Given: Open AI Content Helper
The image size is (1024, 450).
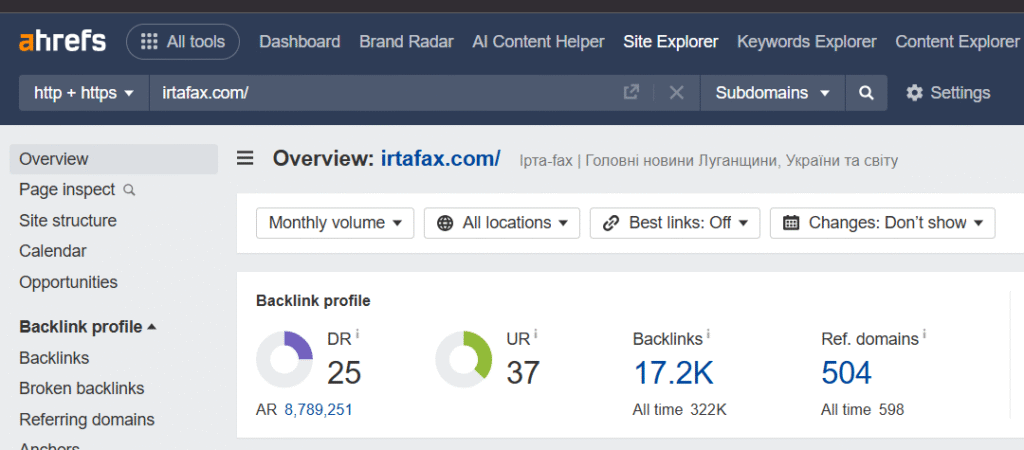Looking at the screenshot, I should [x=538, y=42].
